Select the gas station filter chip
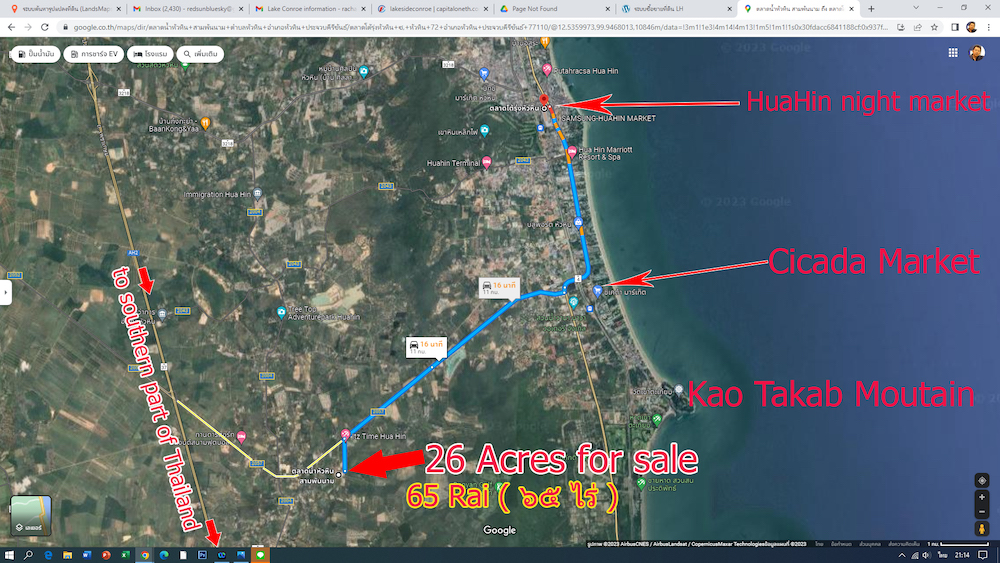The width and height of the screenshot is (1000, 563). tap(36, 54)
